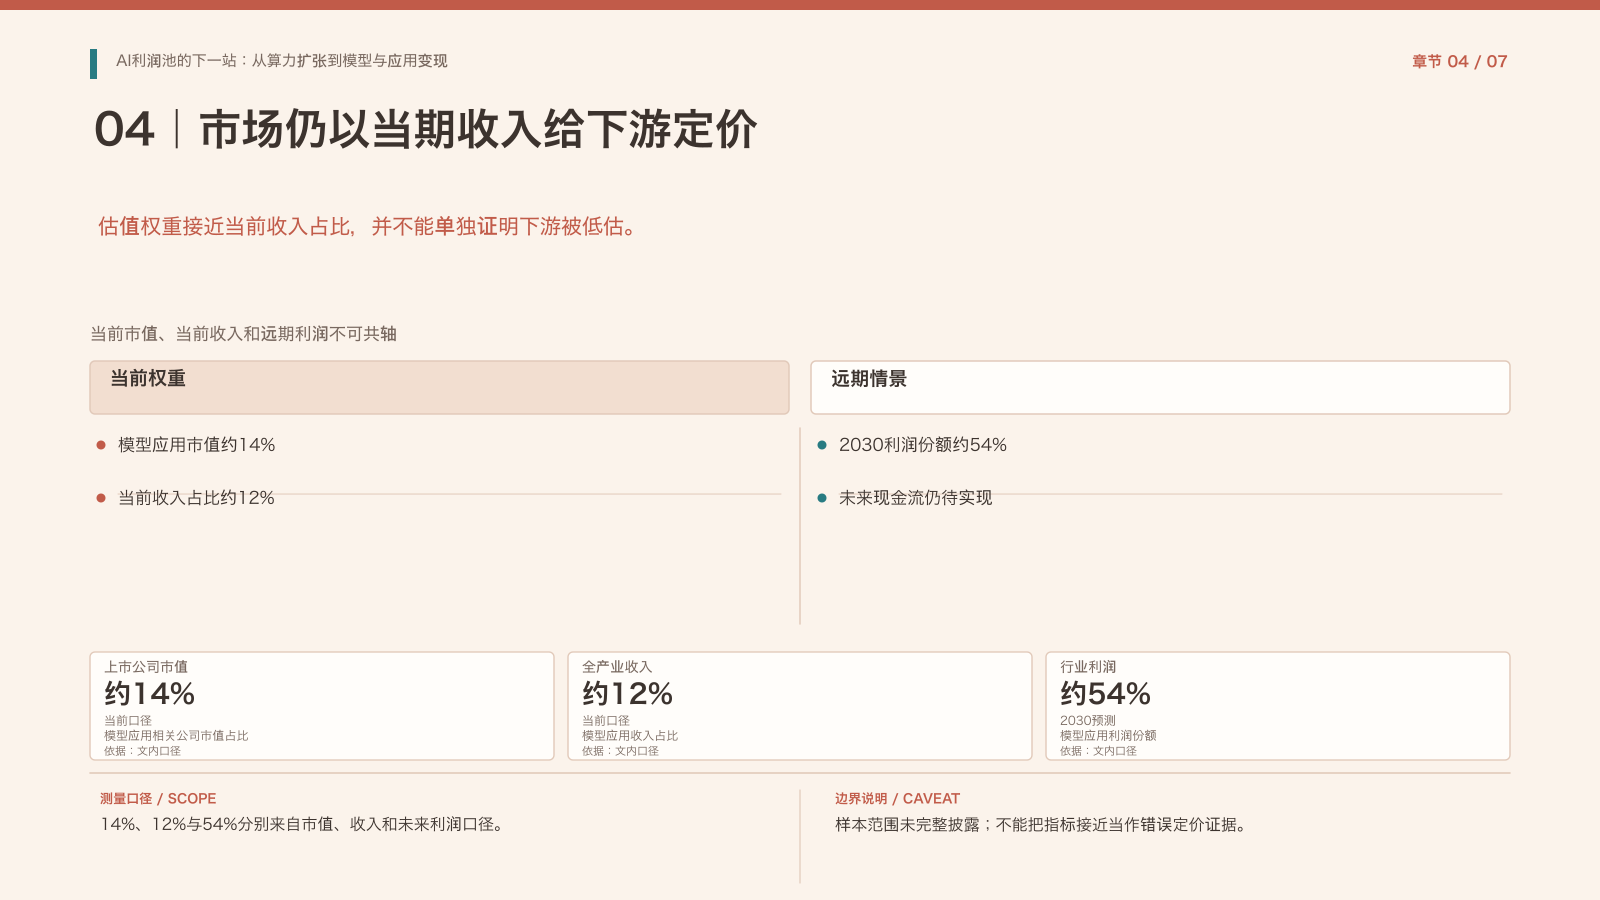Click the bullet "未来现金流仍待实现"
Image resolution: width=1600 pixels, height=900 pixels.
(x=915, y=498)
